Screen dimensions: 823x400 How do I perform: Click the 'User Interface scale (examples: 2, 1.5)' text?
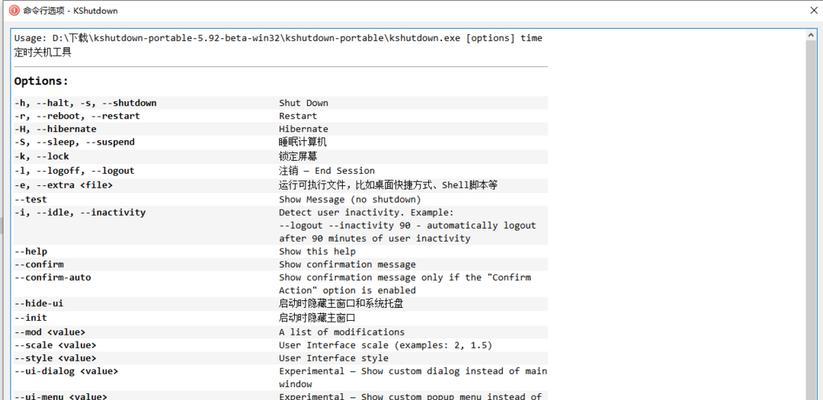coord(386,345)
